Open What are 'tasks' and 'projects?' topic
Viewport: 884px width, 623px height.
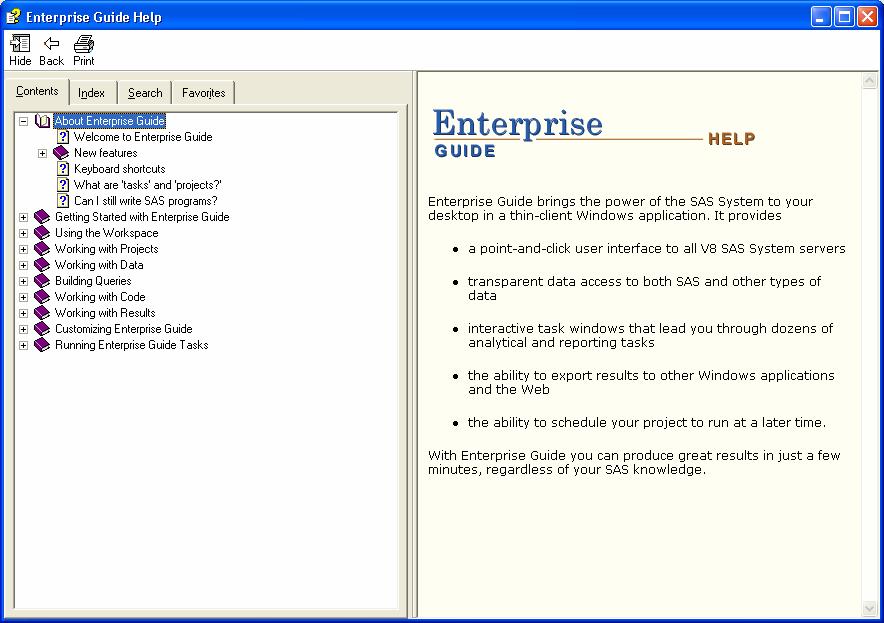click(148, 185)
